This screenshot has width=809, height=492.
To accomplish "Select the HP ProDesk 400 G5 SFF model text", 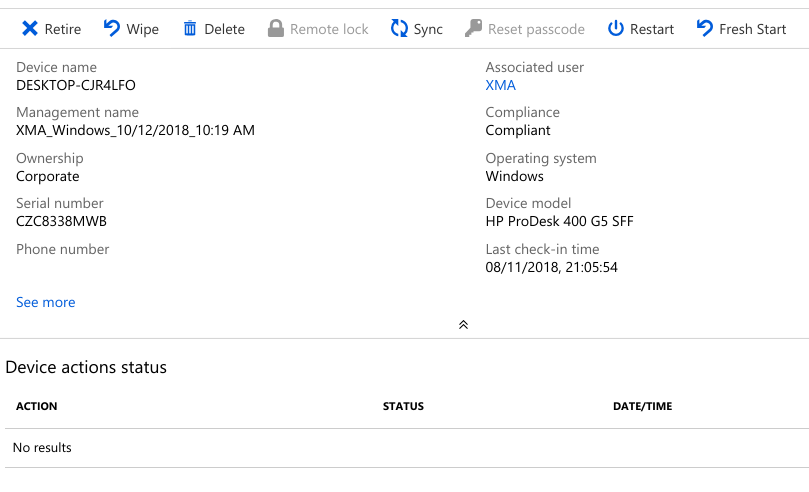I will [559, 222].
